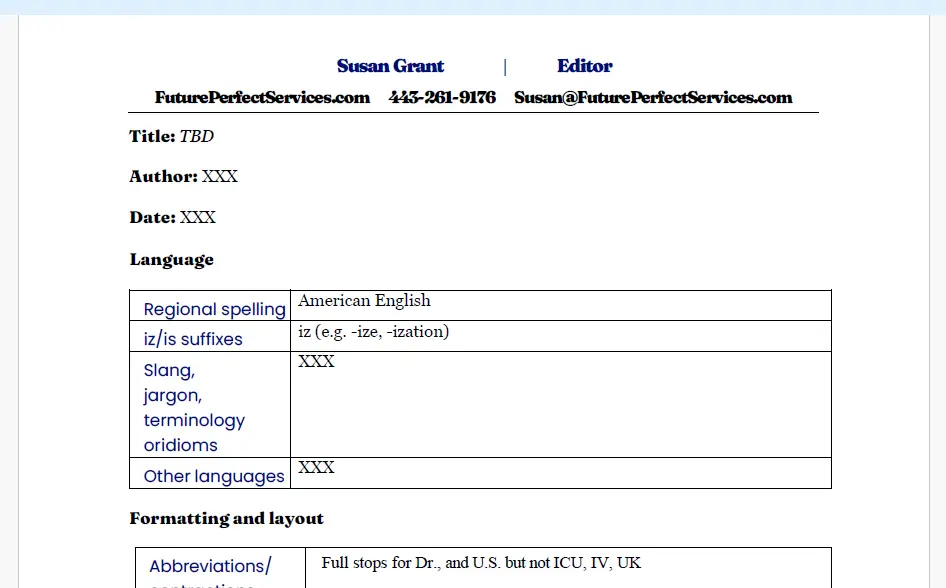Place cursor in the TBD title value
Screen dimensions: 946x588
pos(197,136)
